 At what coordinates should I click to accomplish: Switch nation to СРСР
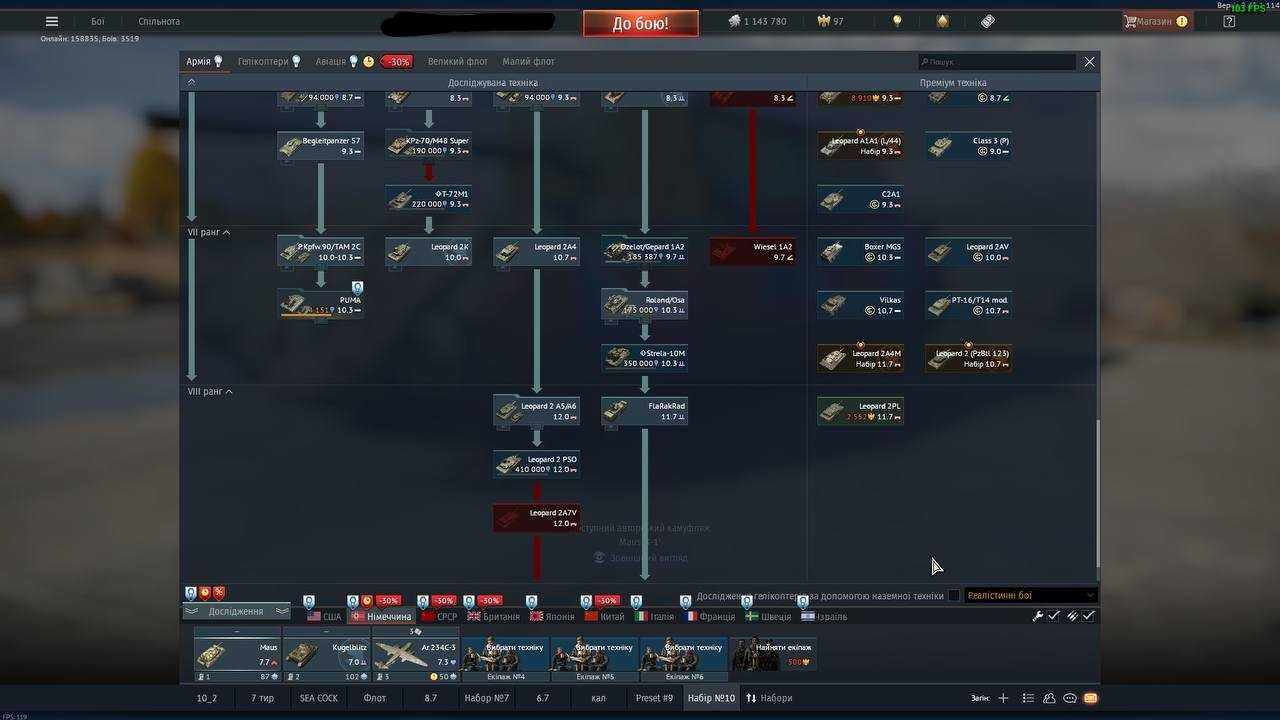pyautogui.click(x=439, y=617)
